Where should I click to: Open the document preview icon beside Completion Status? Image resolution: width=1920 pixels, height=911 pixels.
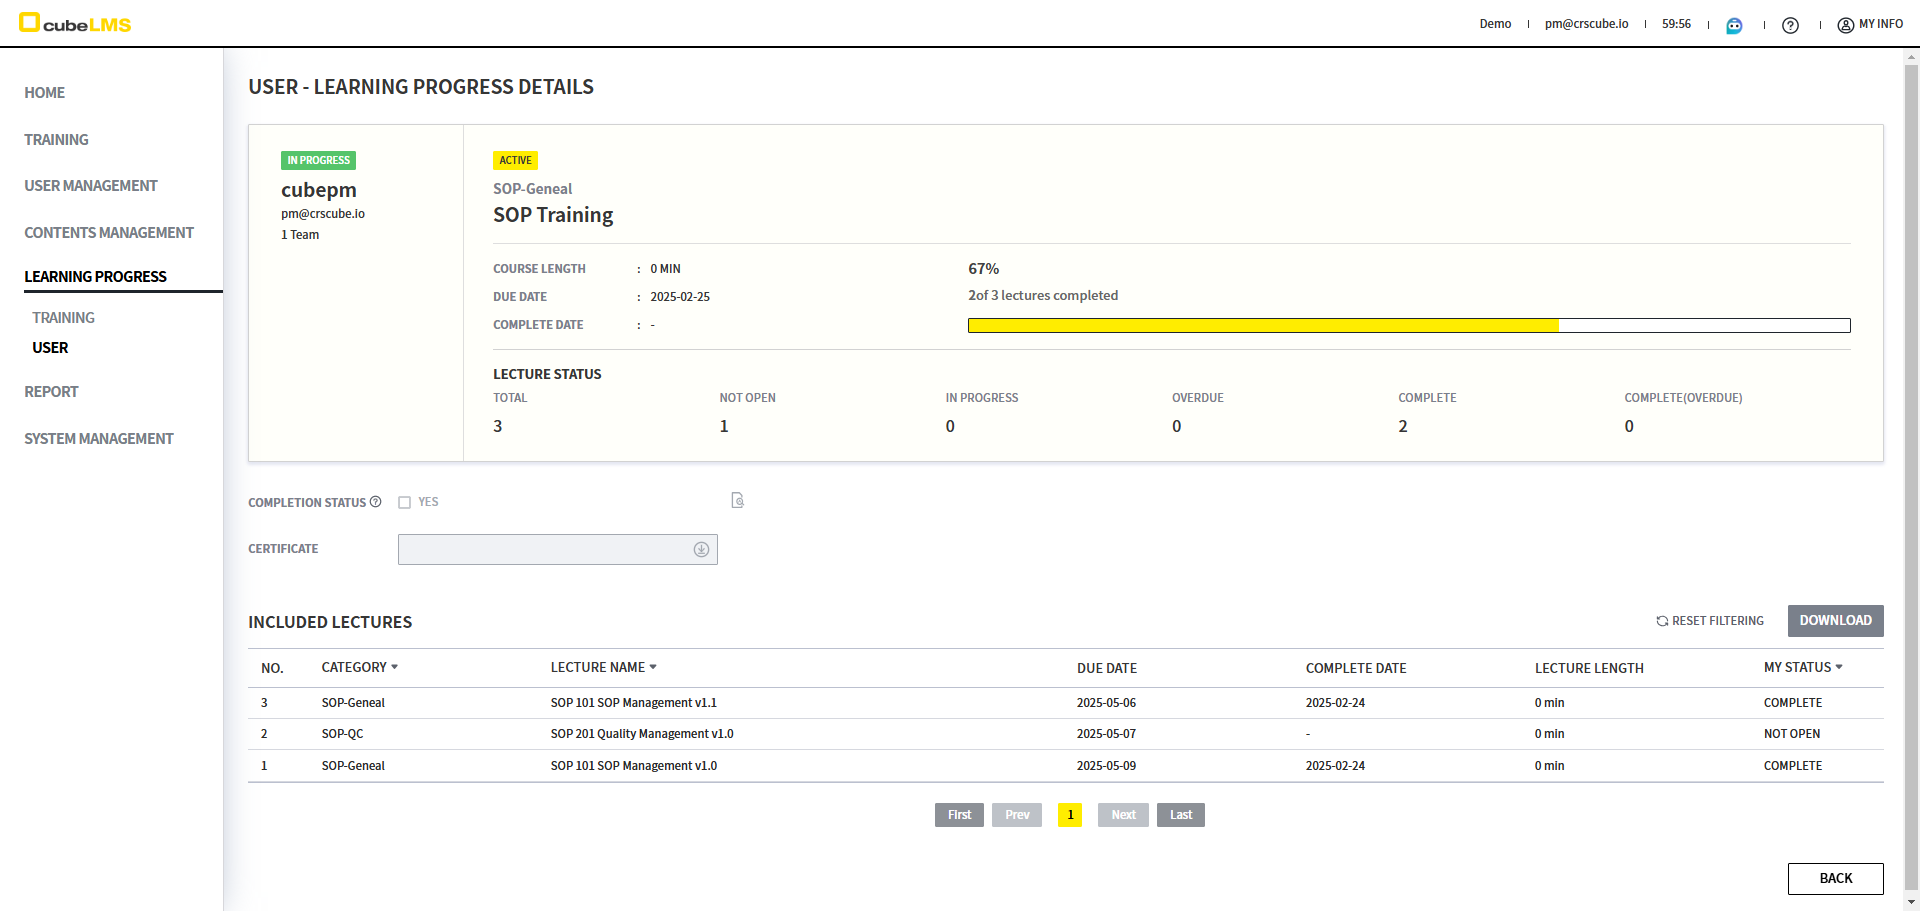pos(737,500)
